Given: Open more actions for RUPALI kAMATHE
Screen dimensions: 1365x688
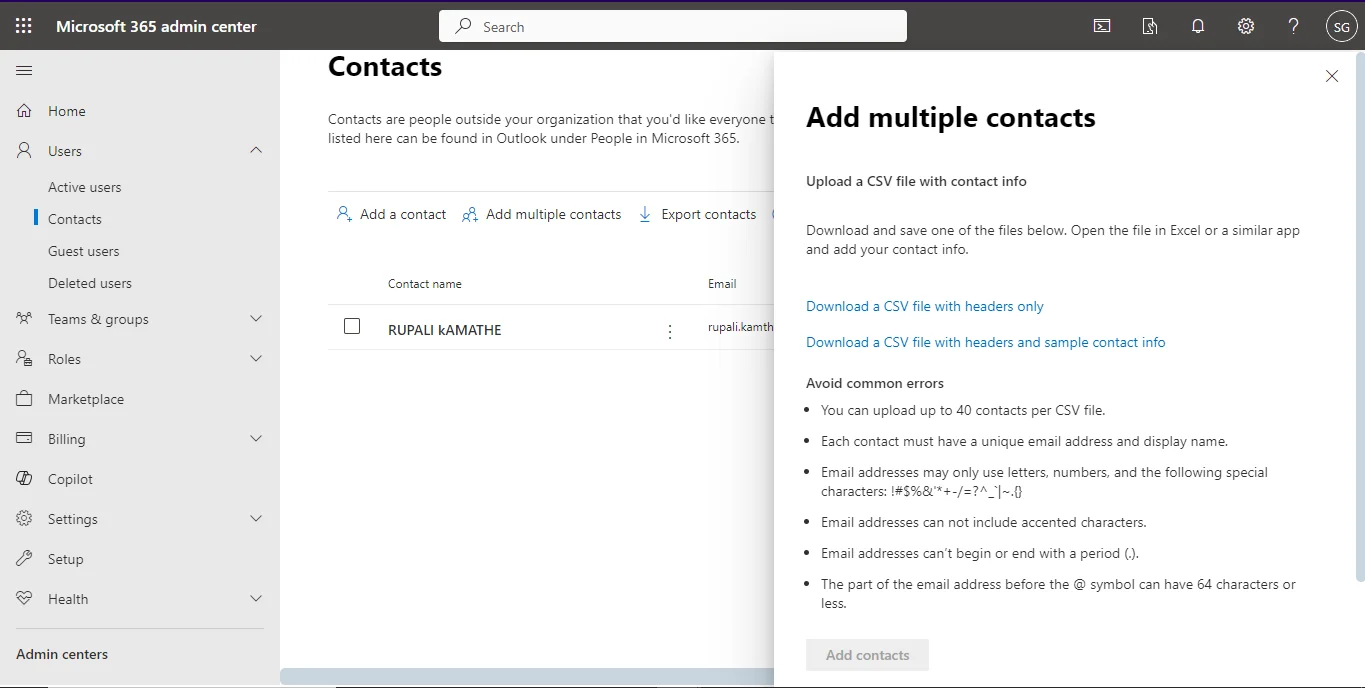Looking at the screenshot, I should (670, 331).
